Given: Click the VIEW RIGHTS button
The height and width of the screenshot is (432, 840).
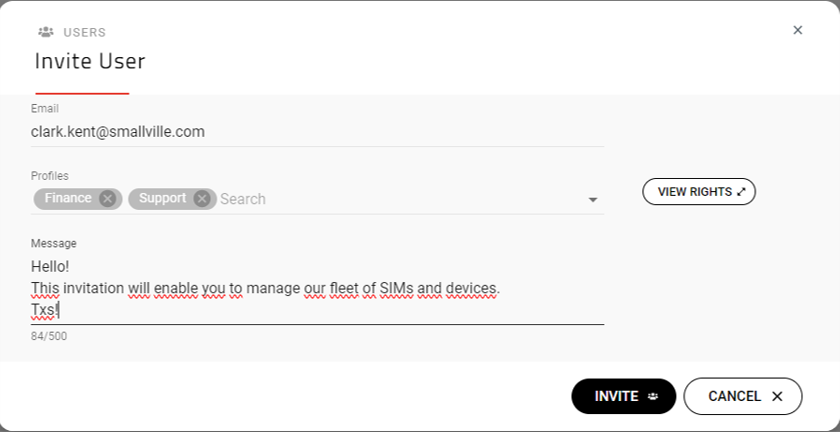Looking at the screenshot, I should pos(698,191).
